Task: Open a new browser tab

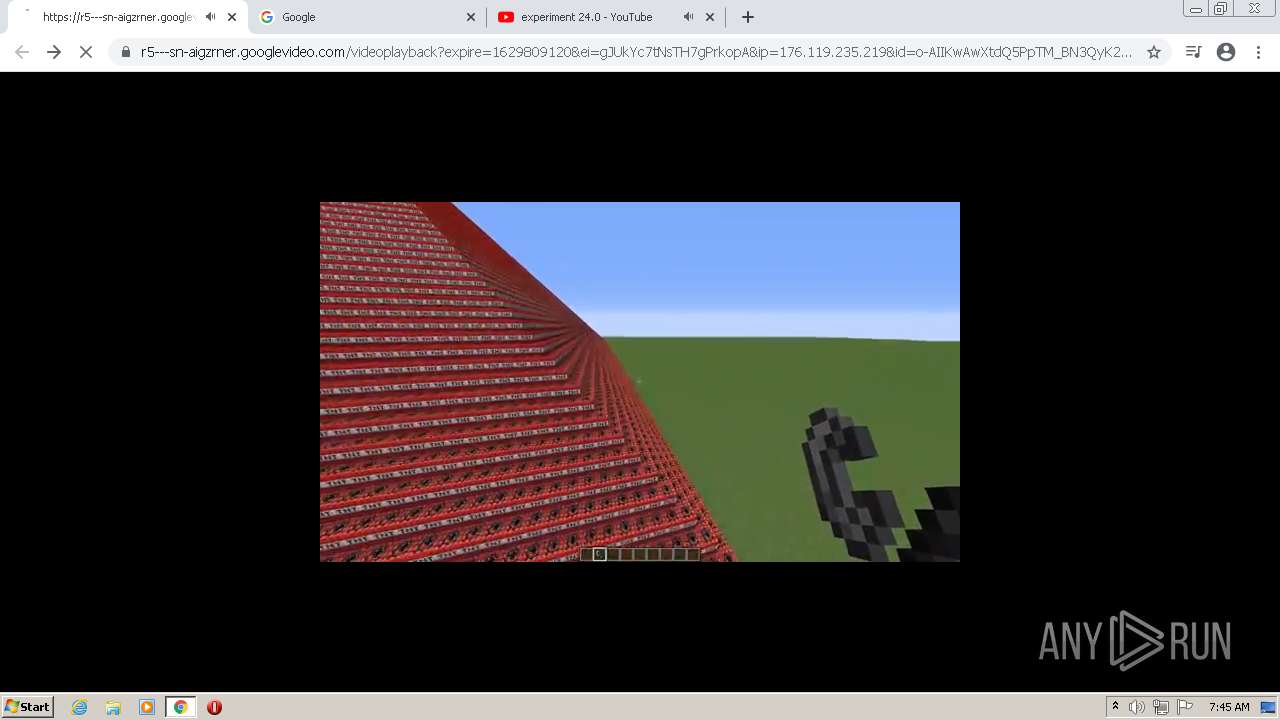Action: pos(748,17)
